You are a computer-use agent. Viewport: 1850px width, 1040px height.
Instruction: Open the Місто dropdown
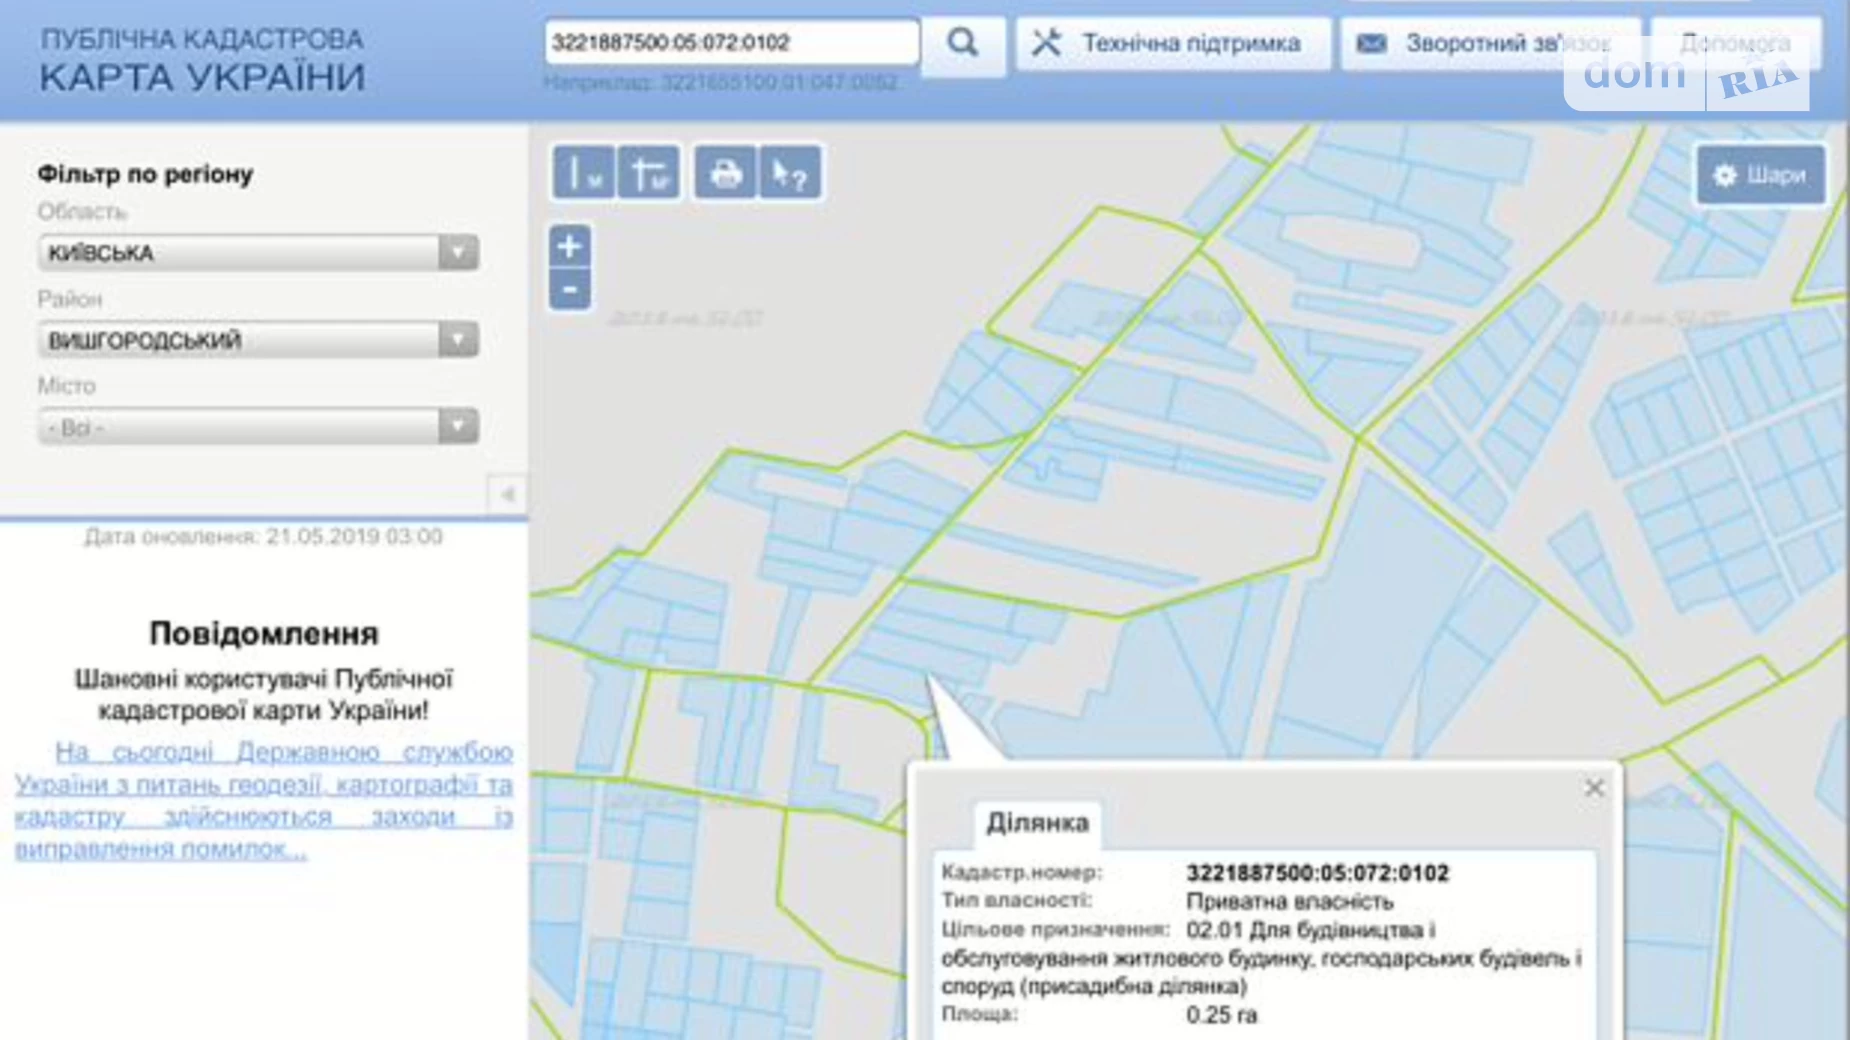258,427
